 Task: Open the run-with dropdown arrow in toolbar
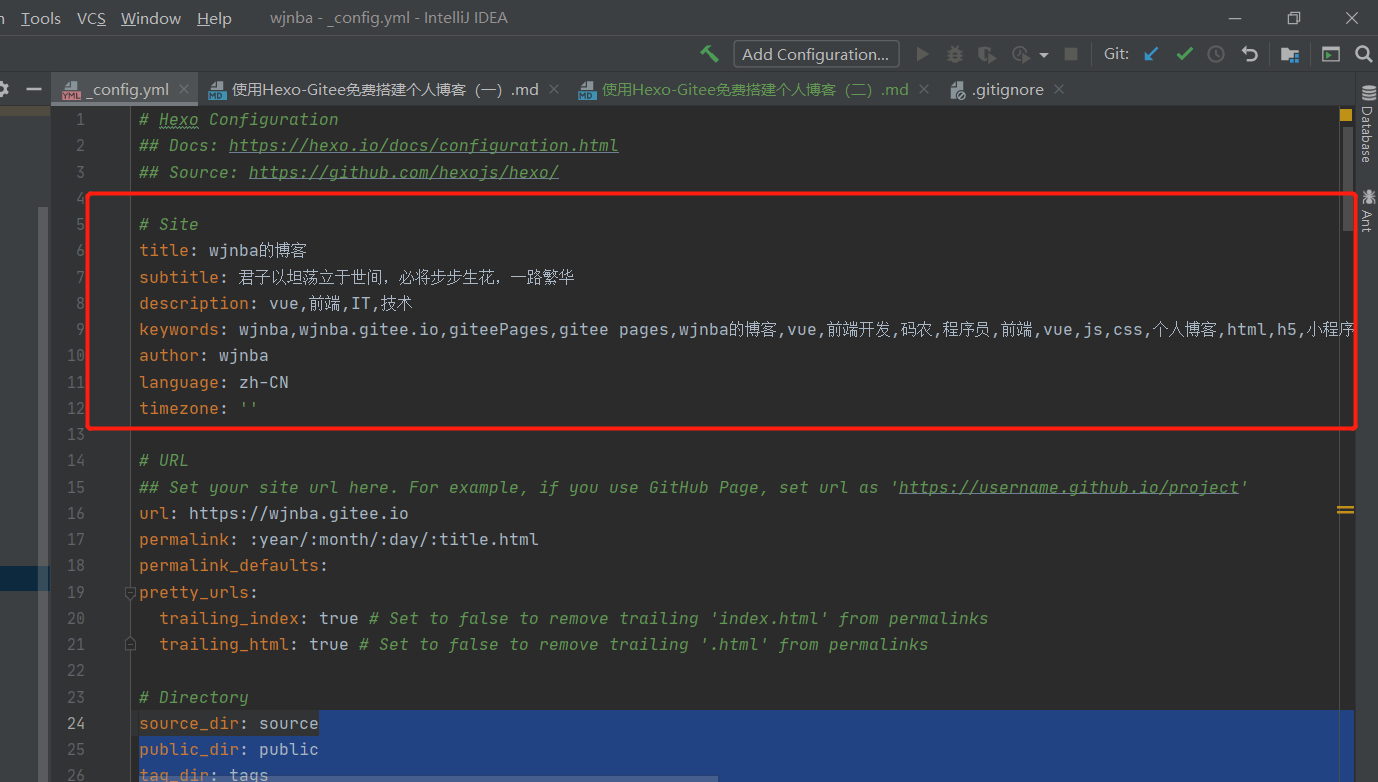tap(1044, 55)
